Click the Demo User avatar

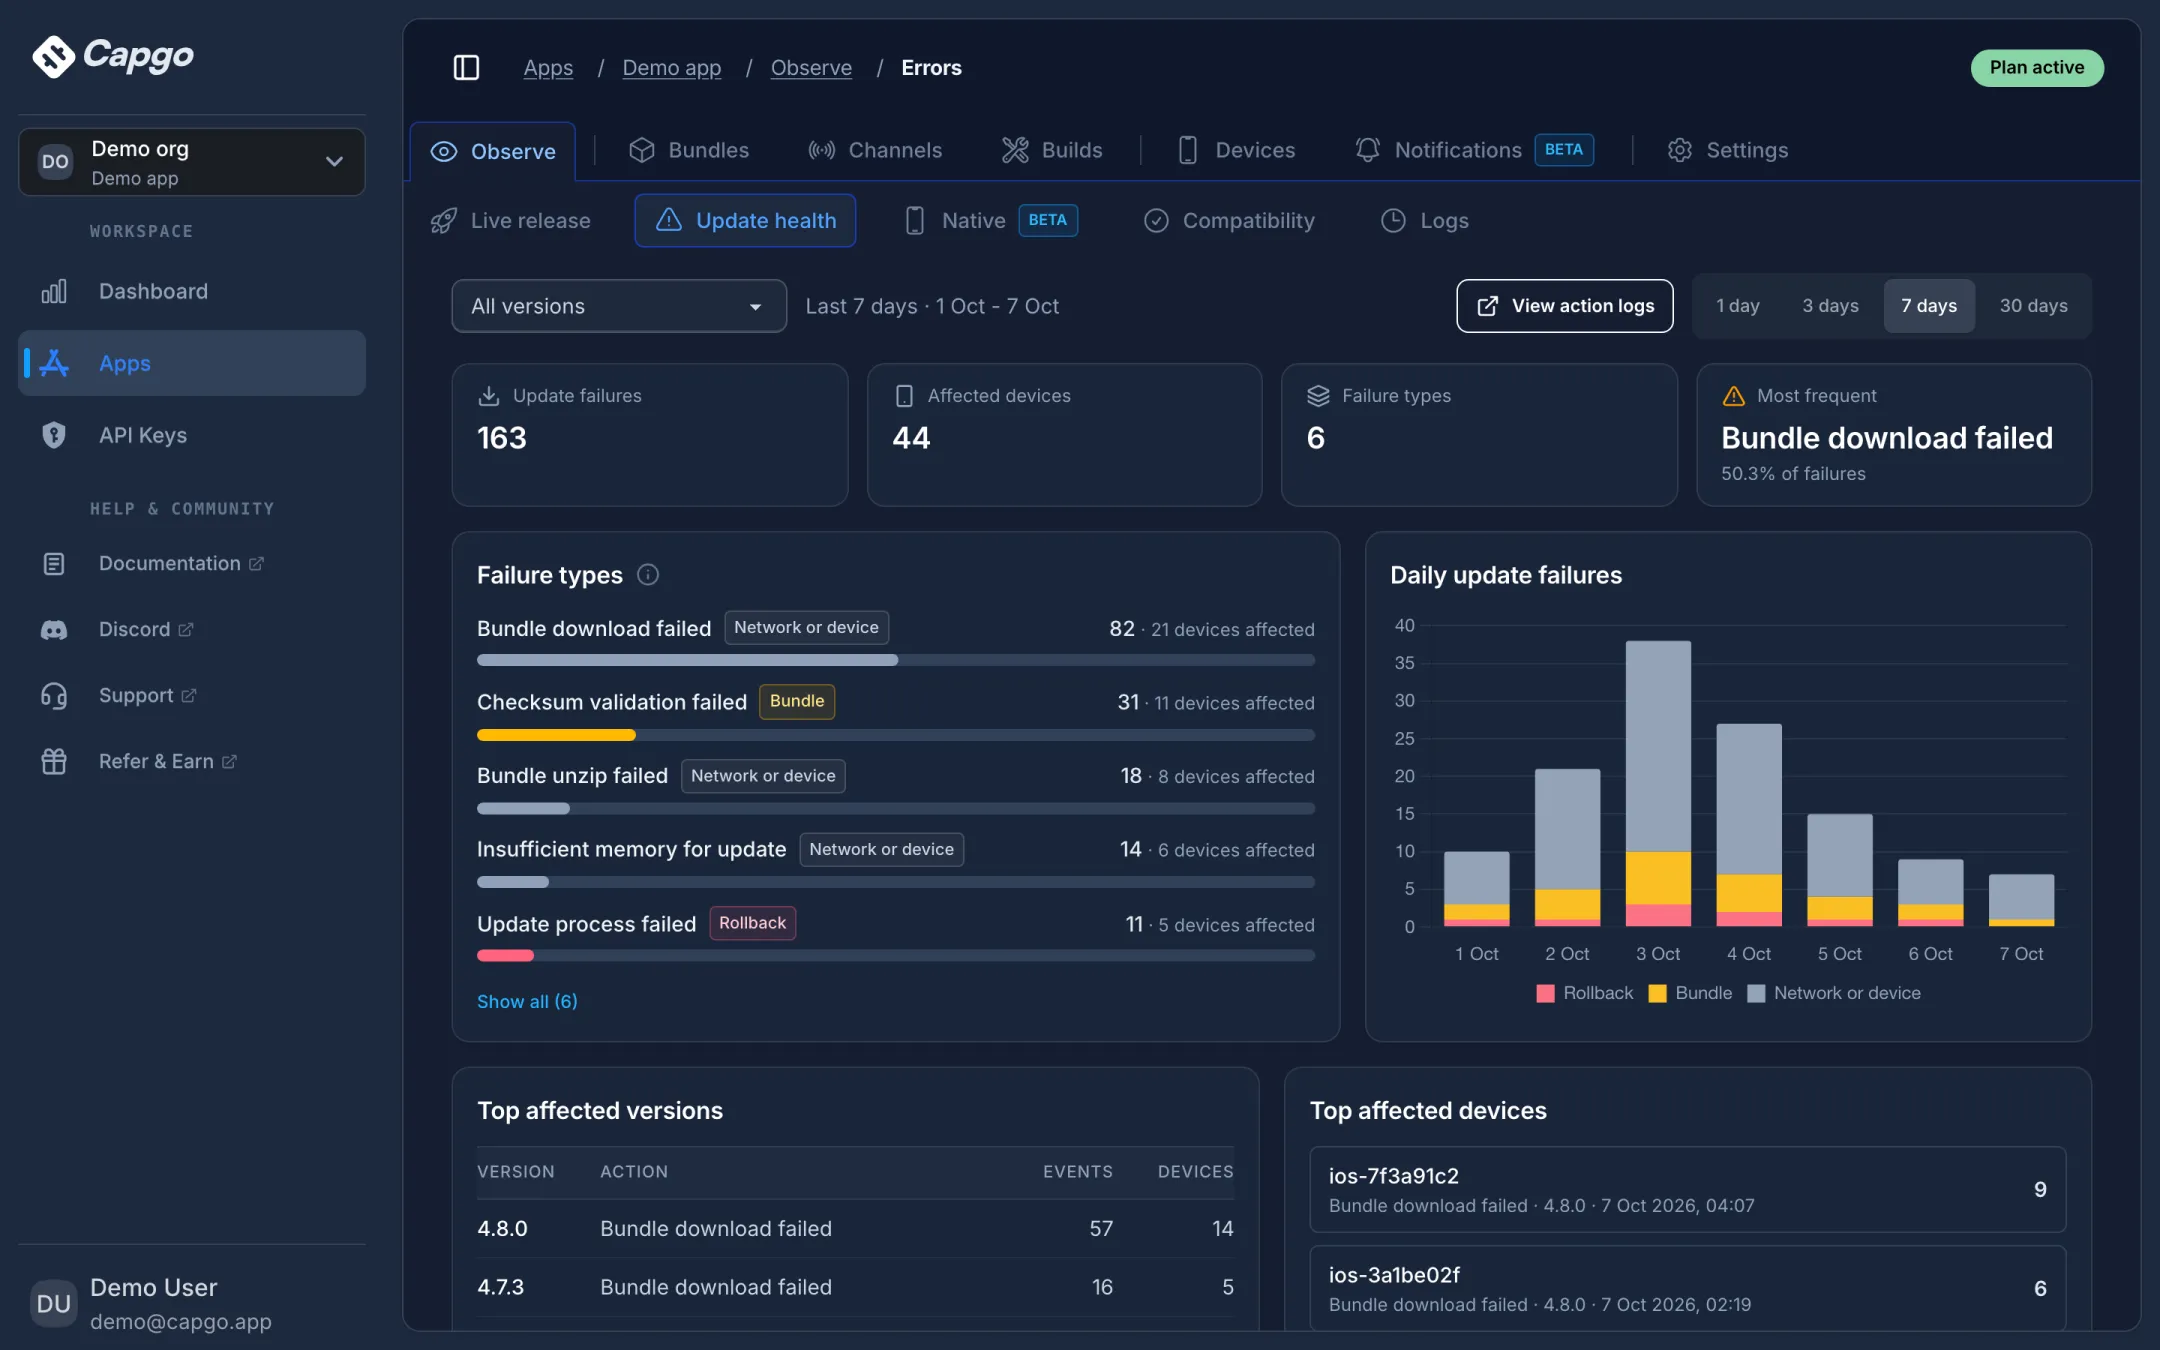[x=53, y=1304]
